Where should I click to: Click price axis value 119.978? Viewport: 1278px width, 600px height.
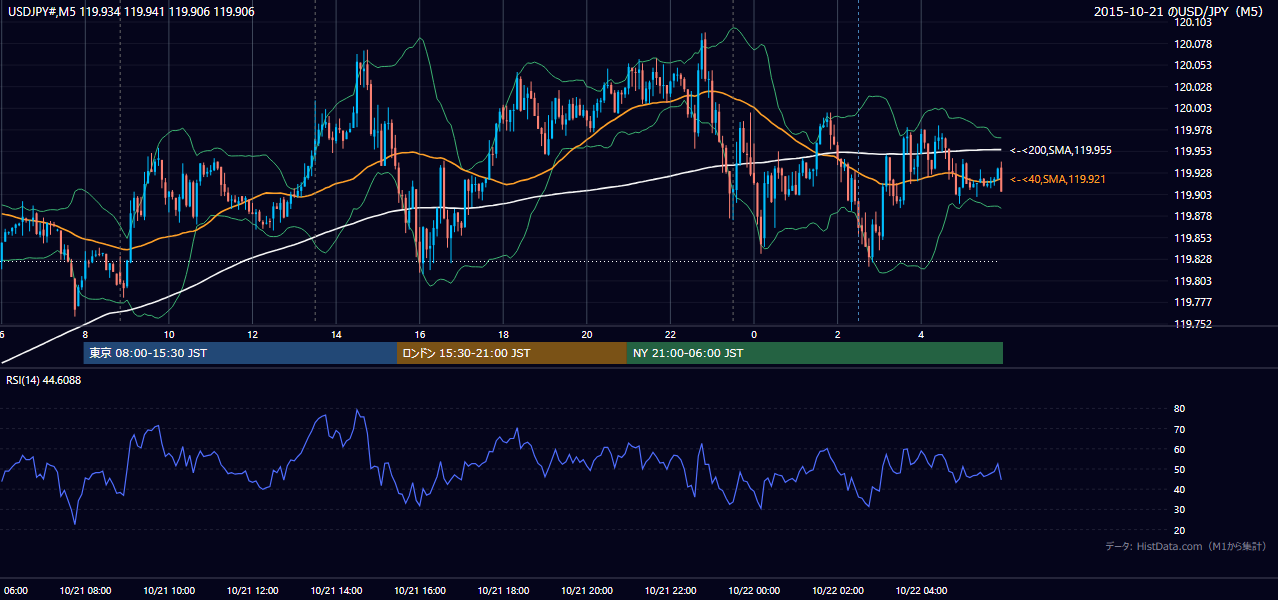1195,130
